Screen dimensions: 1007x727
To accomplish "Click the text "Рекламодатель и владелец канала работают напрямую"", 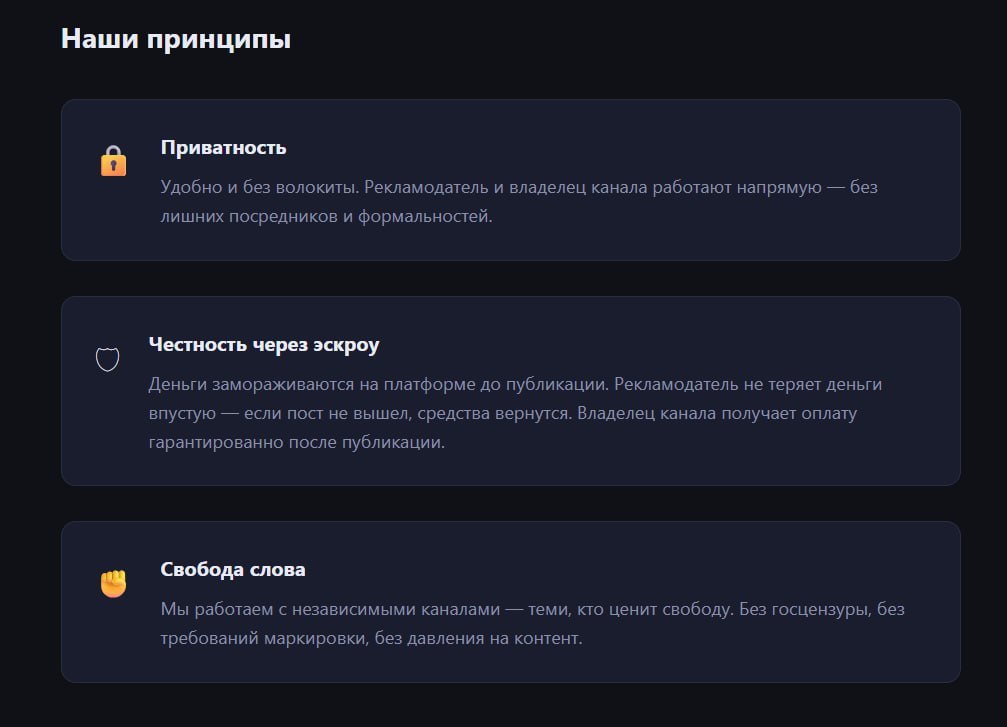I will coord(590,187).
